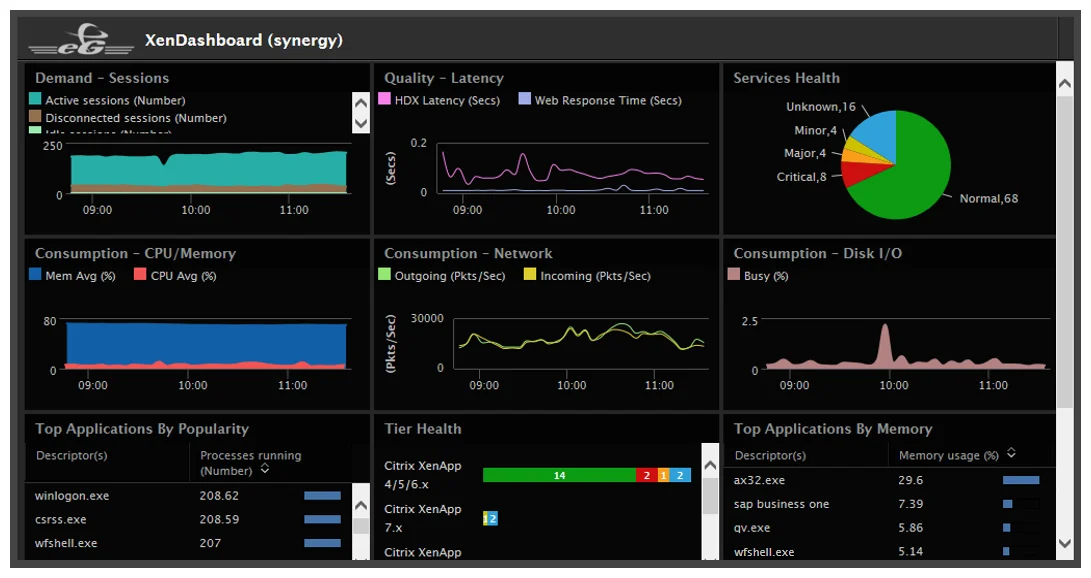Click Descriptor(s) header in Memory table

pyautogui.click(x=770, y=456)
